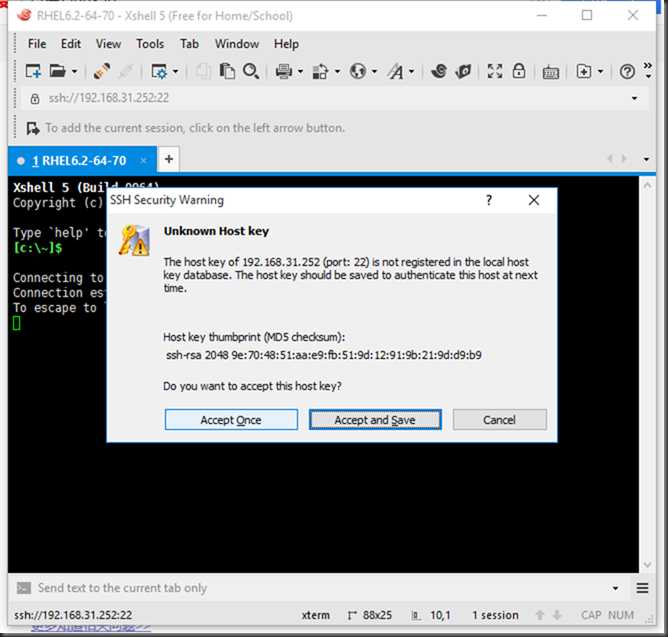The height and width of the screenshot is (637, 668).
Task: Expand the Properties dropdown arrow
Action: (176, 72)
